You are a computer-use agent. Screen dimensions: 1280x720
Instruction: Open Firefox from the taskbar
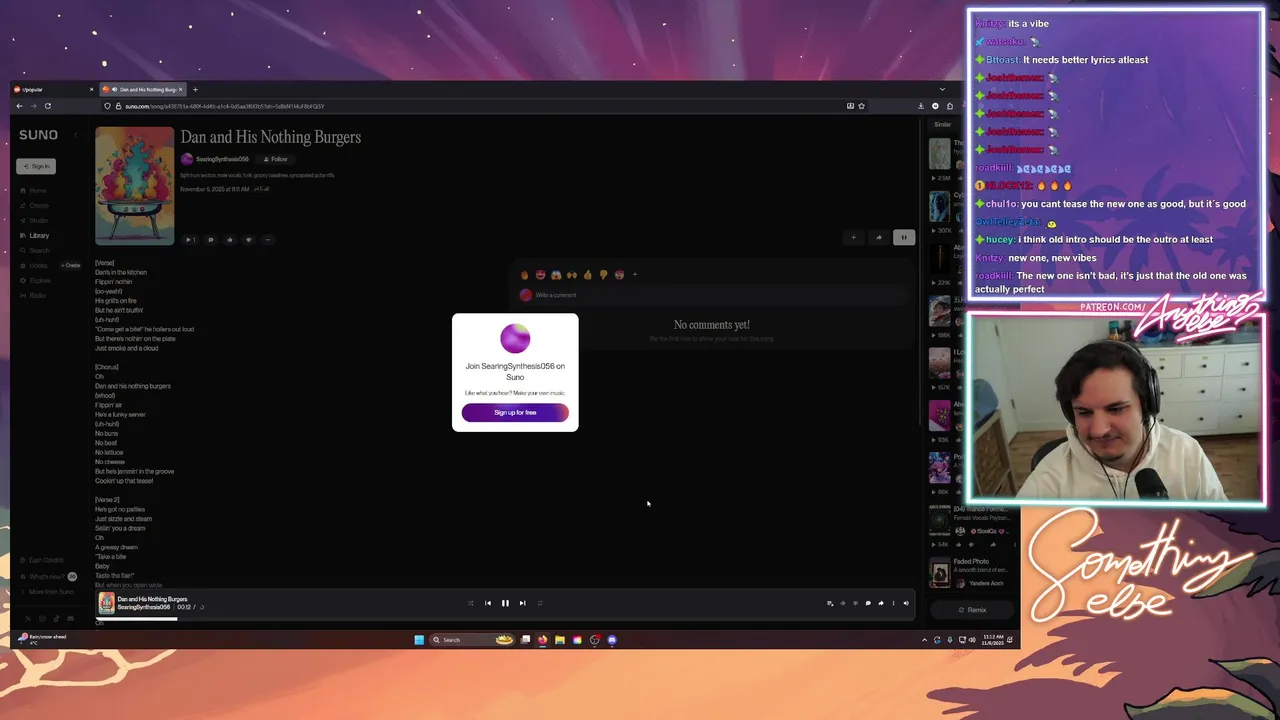pyautogui.click(x=542, y=640)
